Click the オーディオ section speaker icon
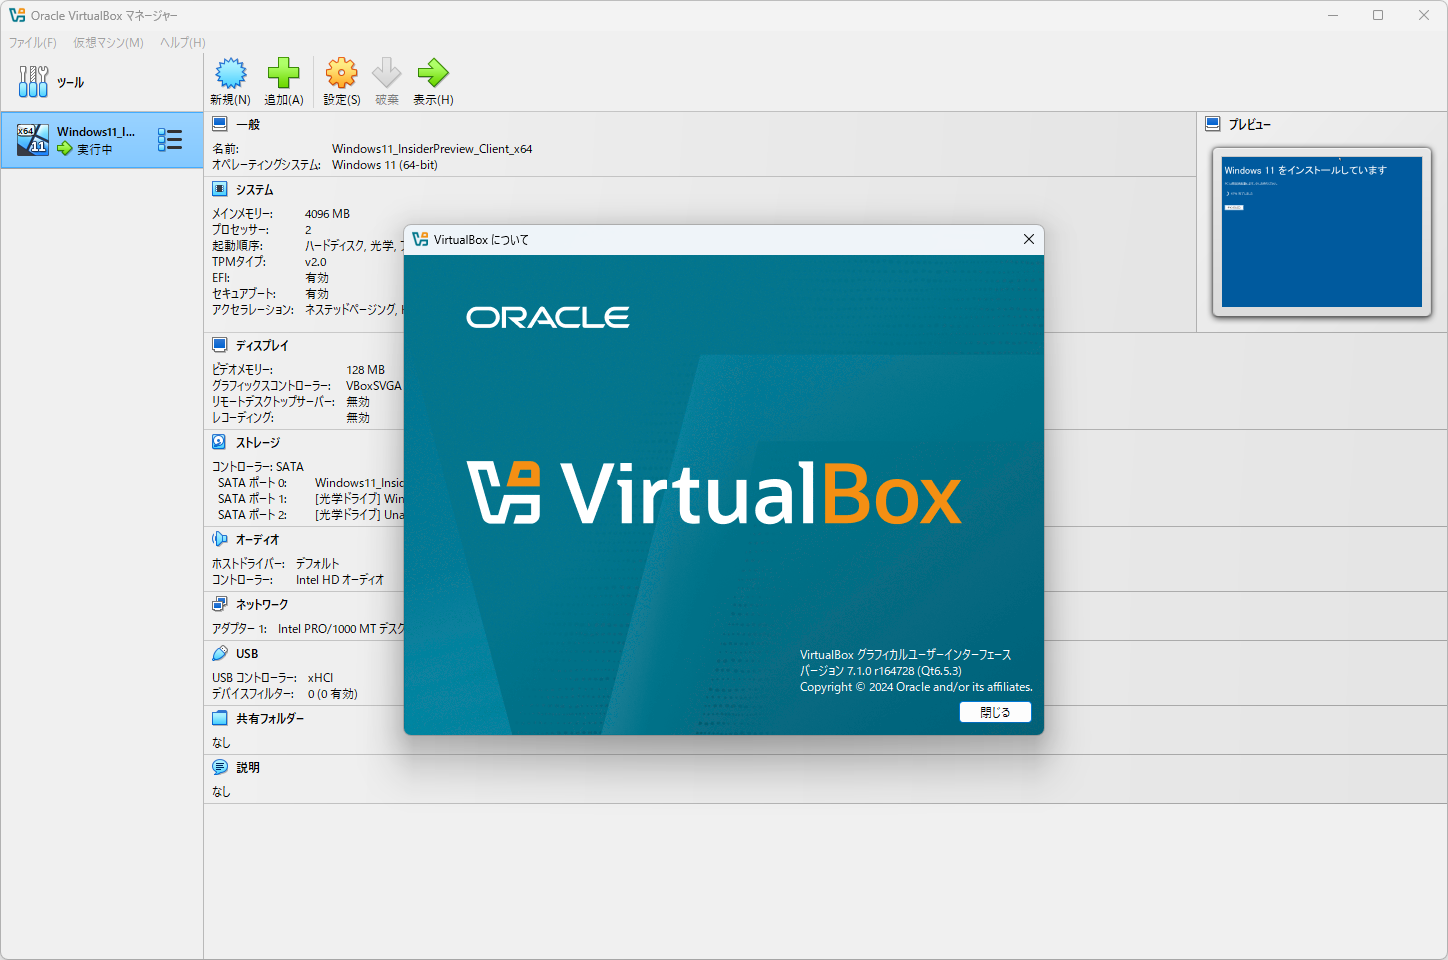 point(219,539)
